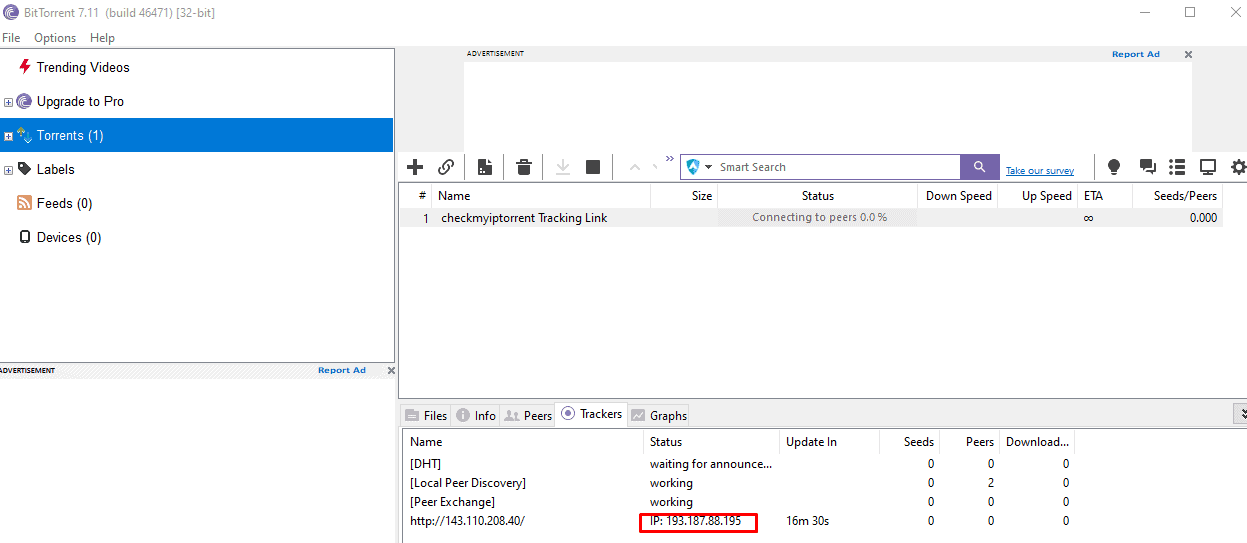Screen dimensions: 1247x543
Task: Switch to the Peers tab
Action: coord(528,415)
